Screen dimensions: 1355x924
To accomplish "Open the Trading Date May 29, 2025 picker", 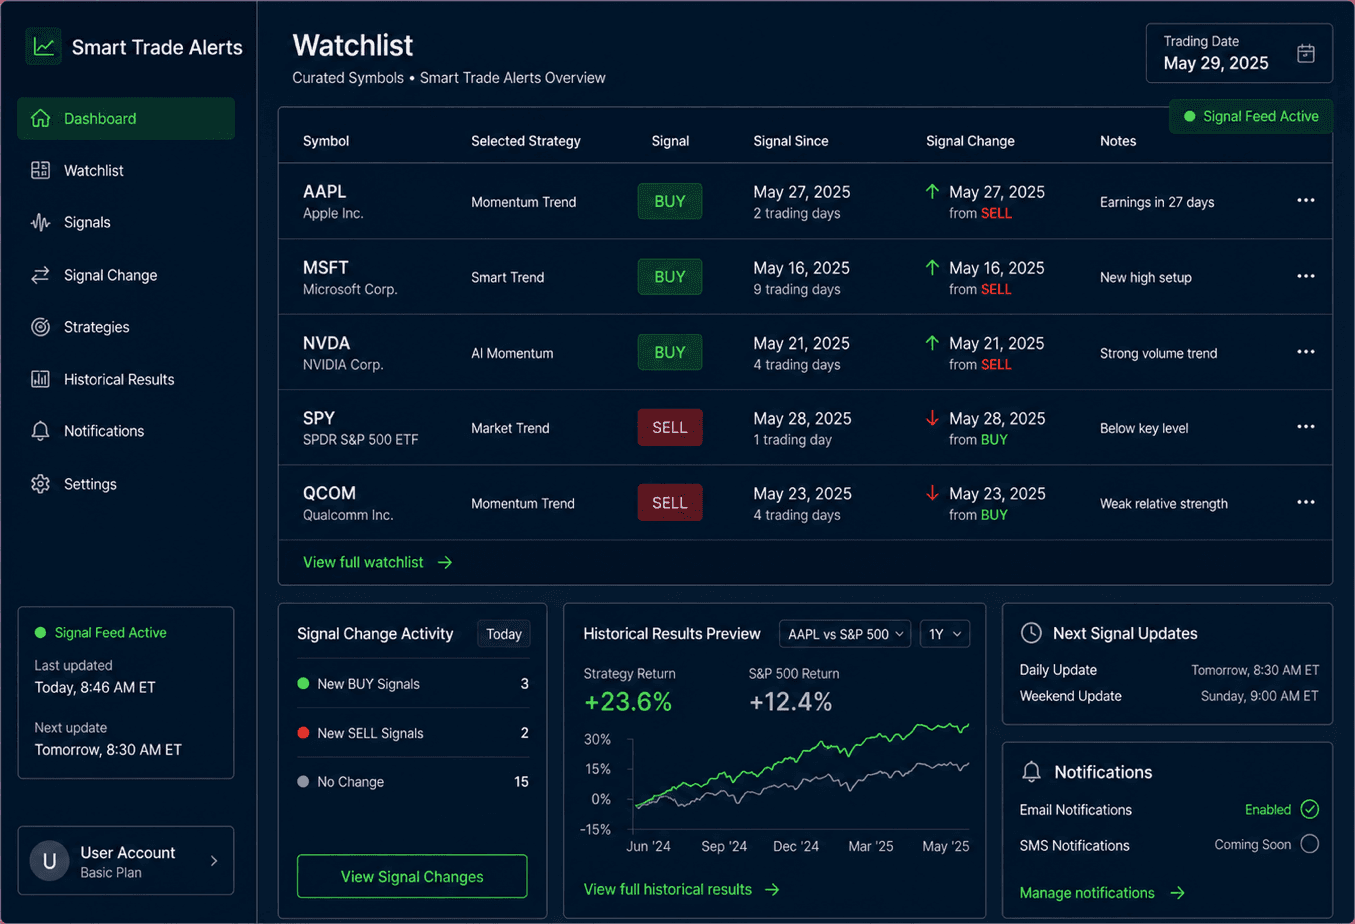I will tap(1239, 53).
